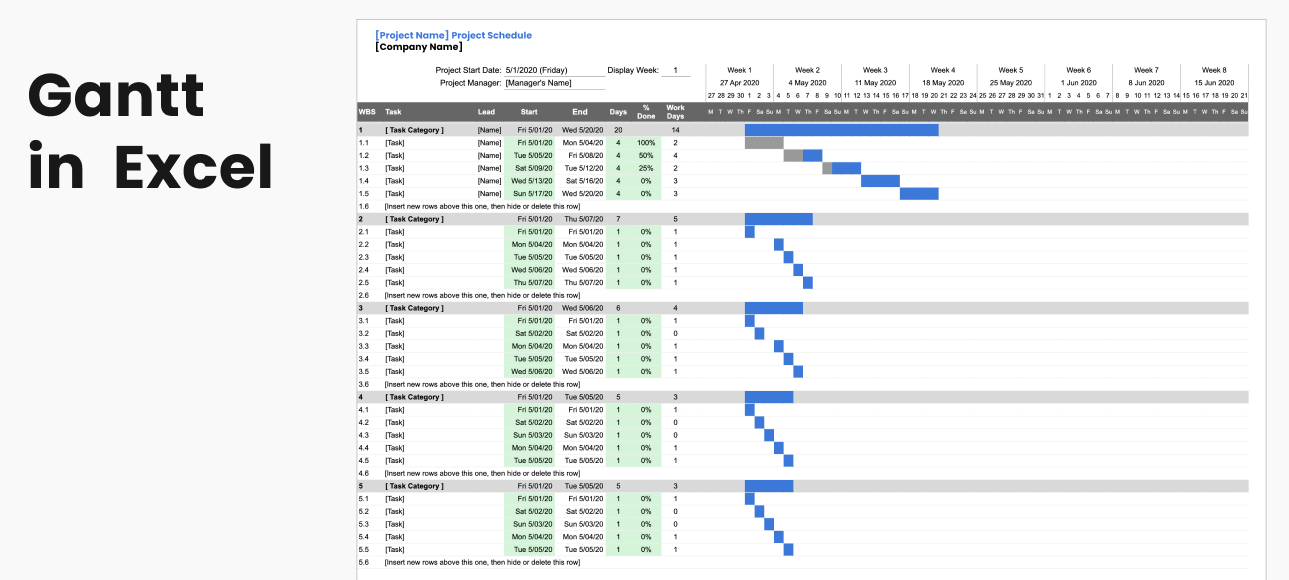Image resolution: width=1289 pixels, height=580 pixels.
Task: Select the 25% done cell of task 1.3
Action: click(x=646, y=168)
